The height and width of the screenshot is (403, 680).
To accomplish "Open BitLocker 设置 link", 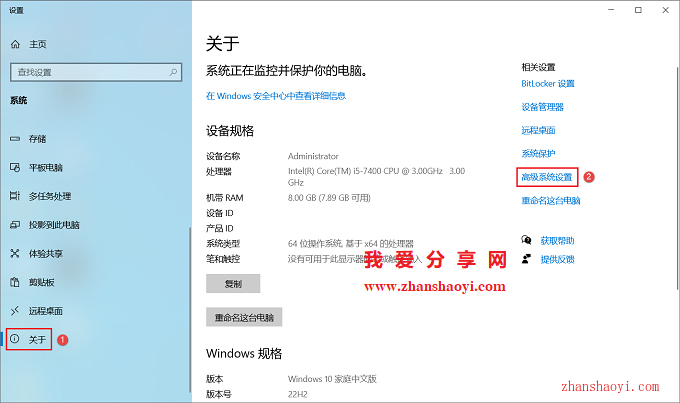I will [548, 84].
